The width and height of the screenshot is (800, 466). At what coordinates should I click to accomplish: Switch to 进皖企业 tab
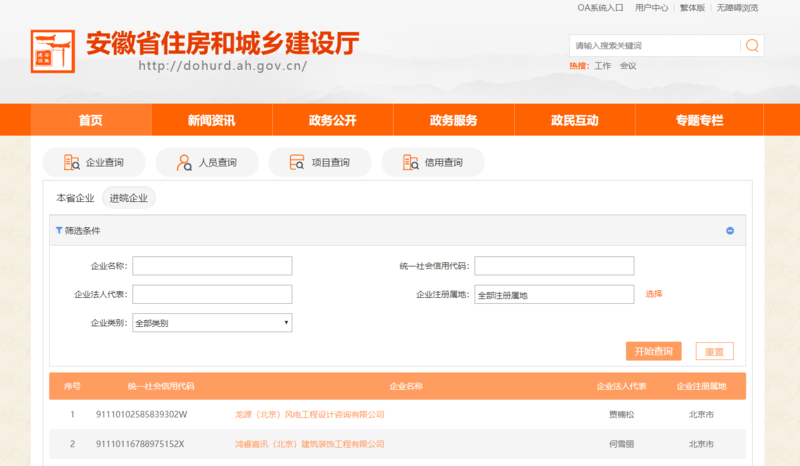point(129,198)
